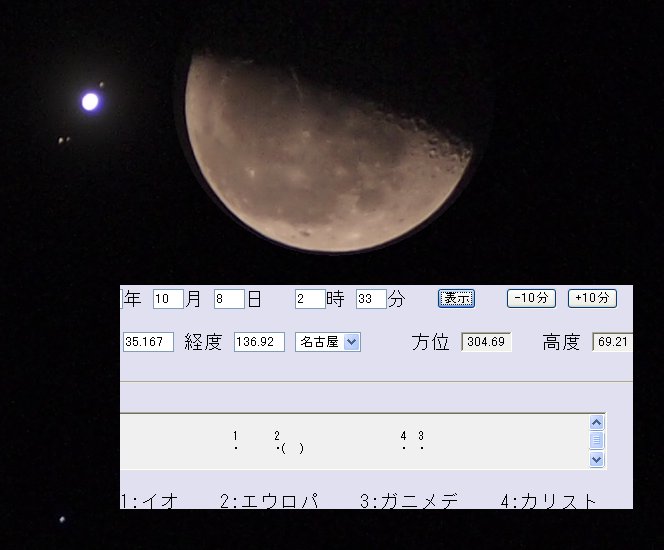Screen dimensions: 664x550
Task: Click the latitude field showing 35.167
Action: (148, 342)
